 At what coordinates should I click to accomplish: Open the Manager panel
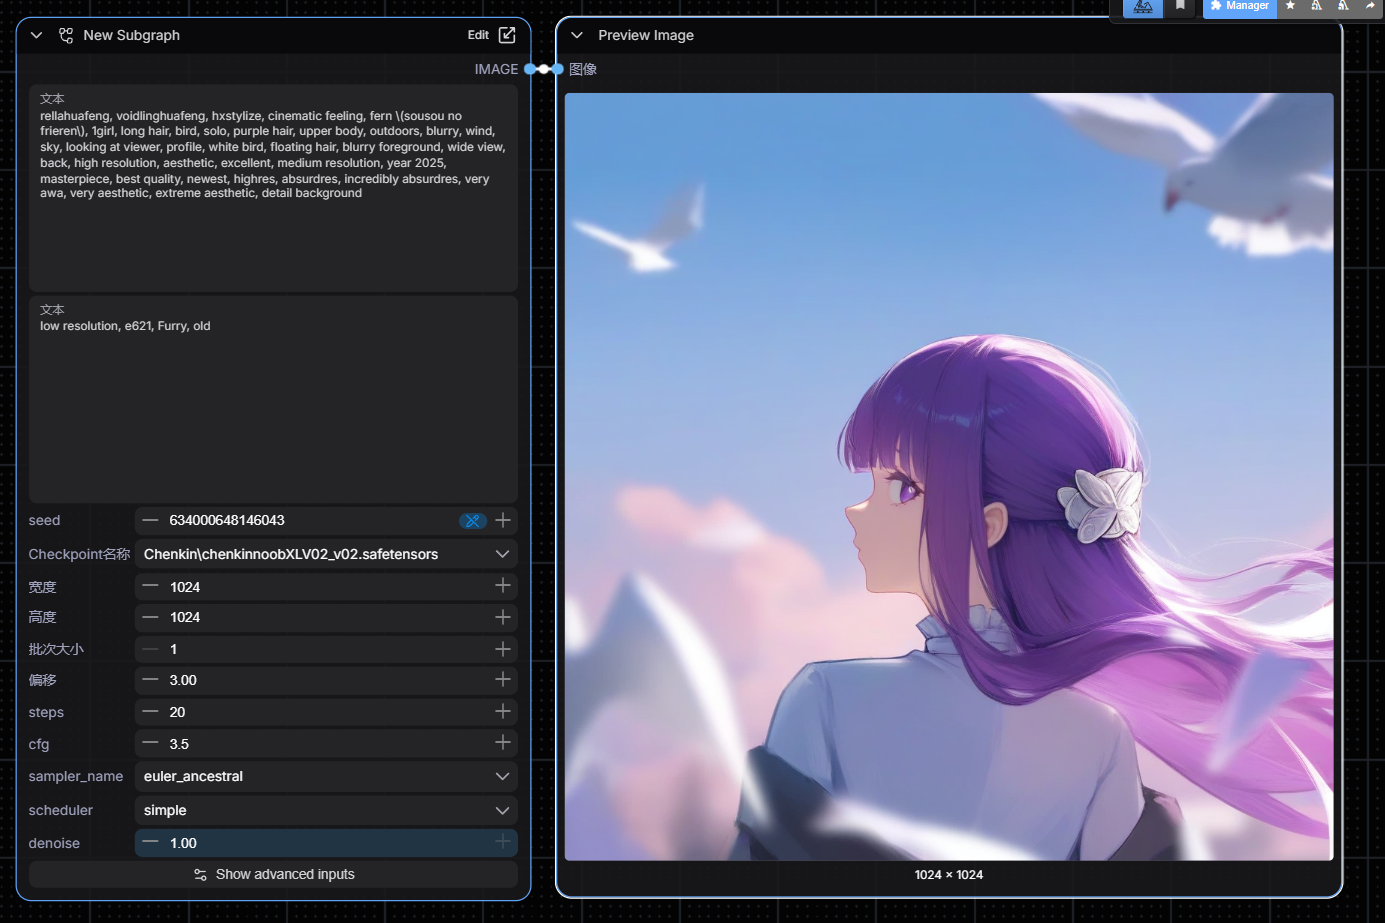1239,7
